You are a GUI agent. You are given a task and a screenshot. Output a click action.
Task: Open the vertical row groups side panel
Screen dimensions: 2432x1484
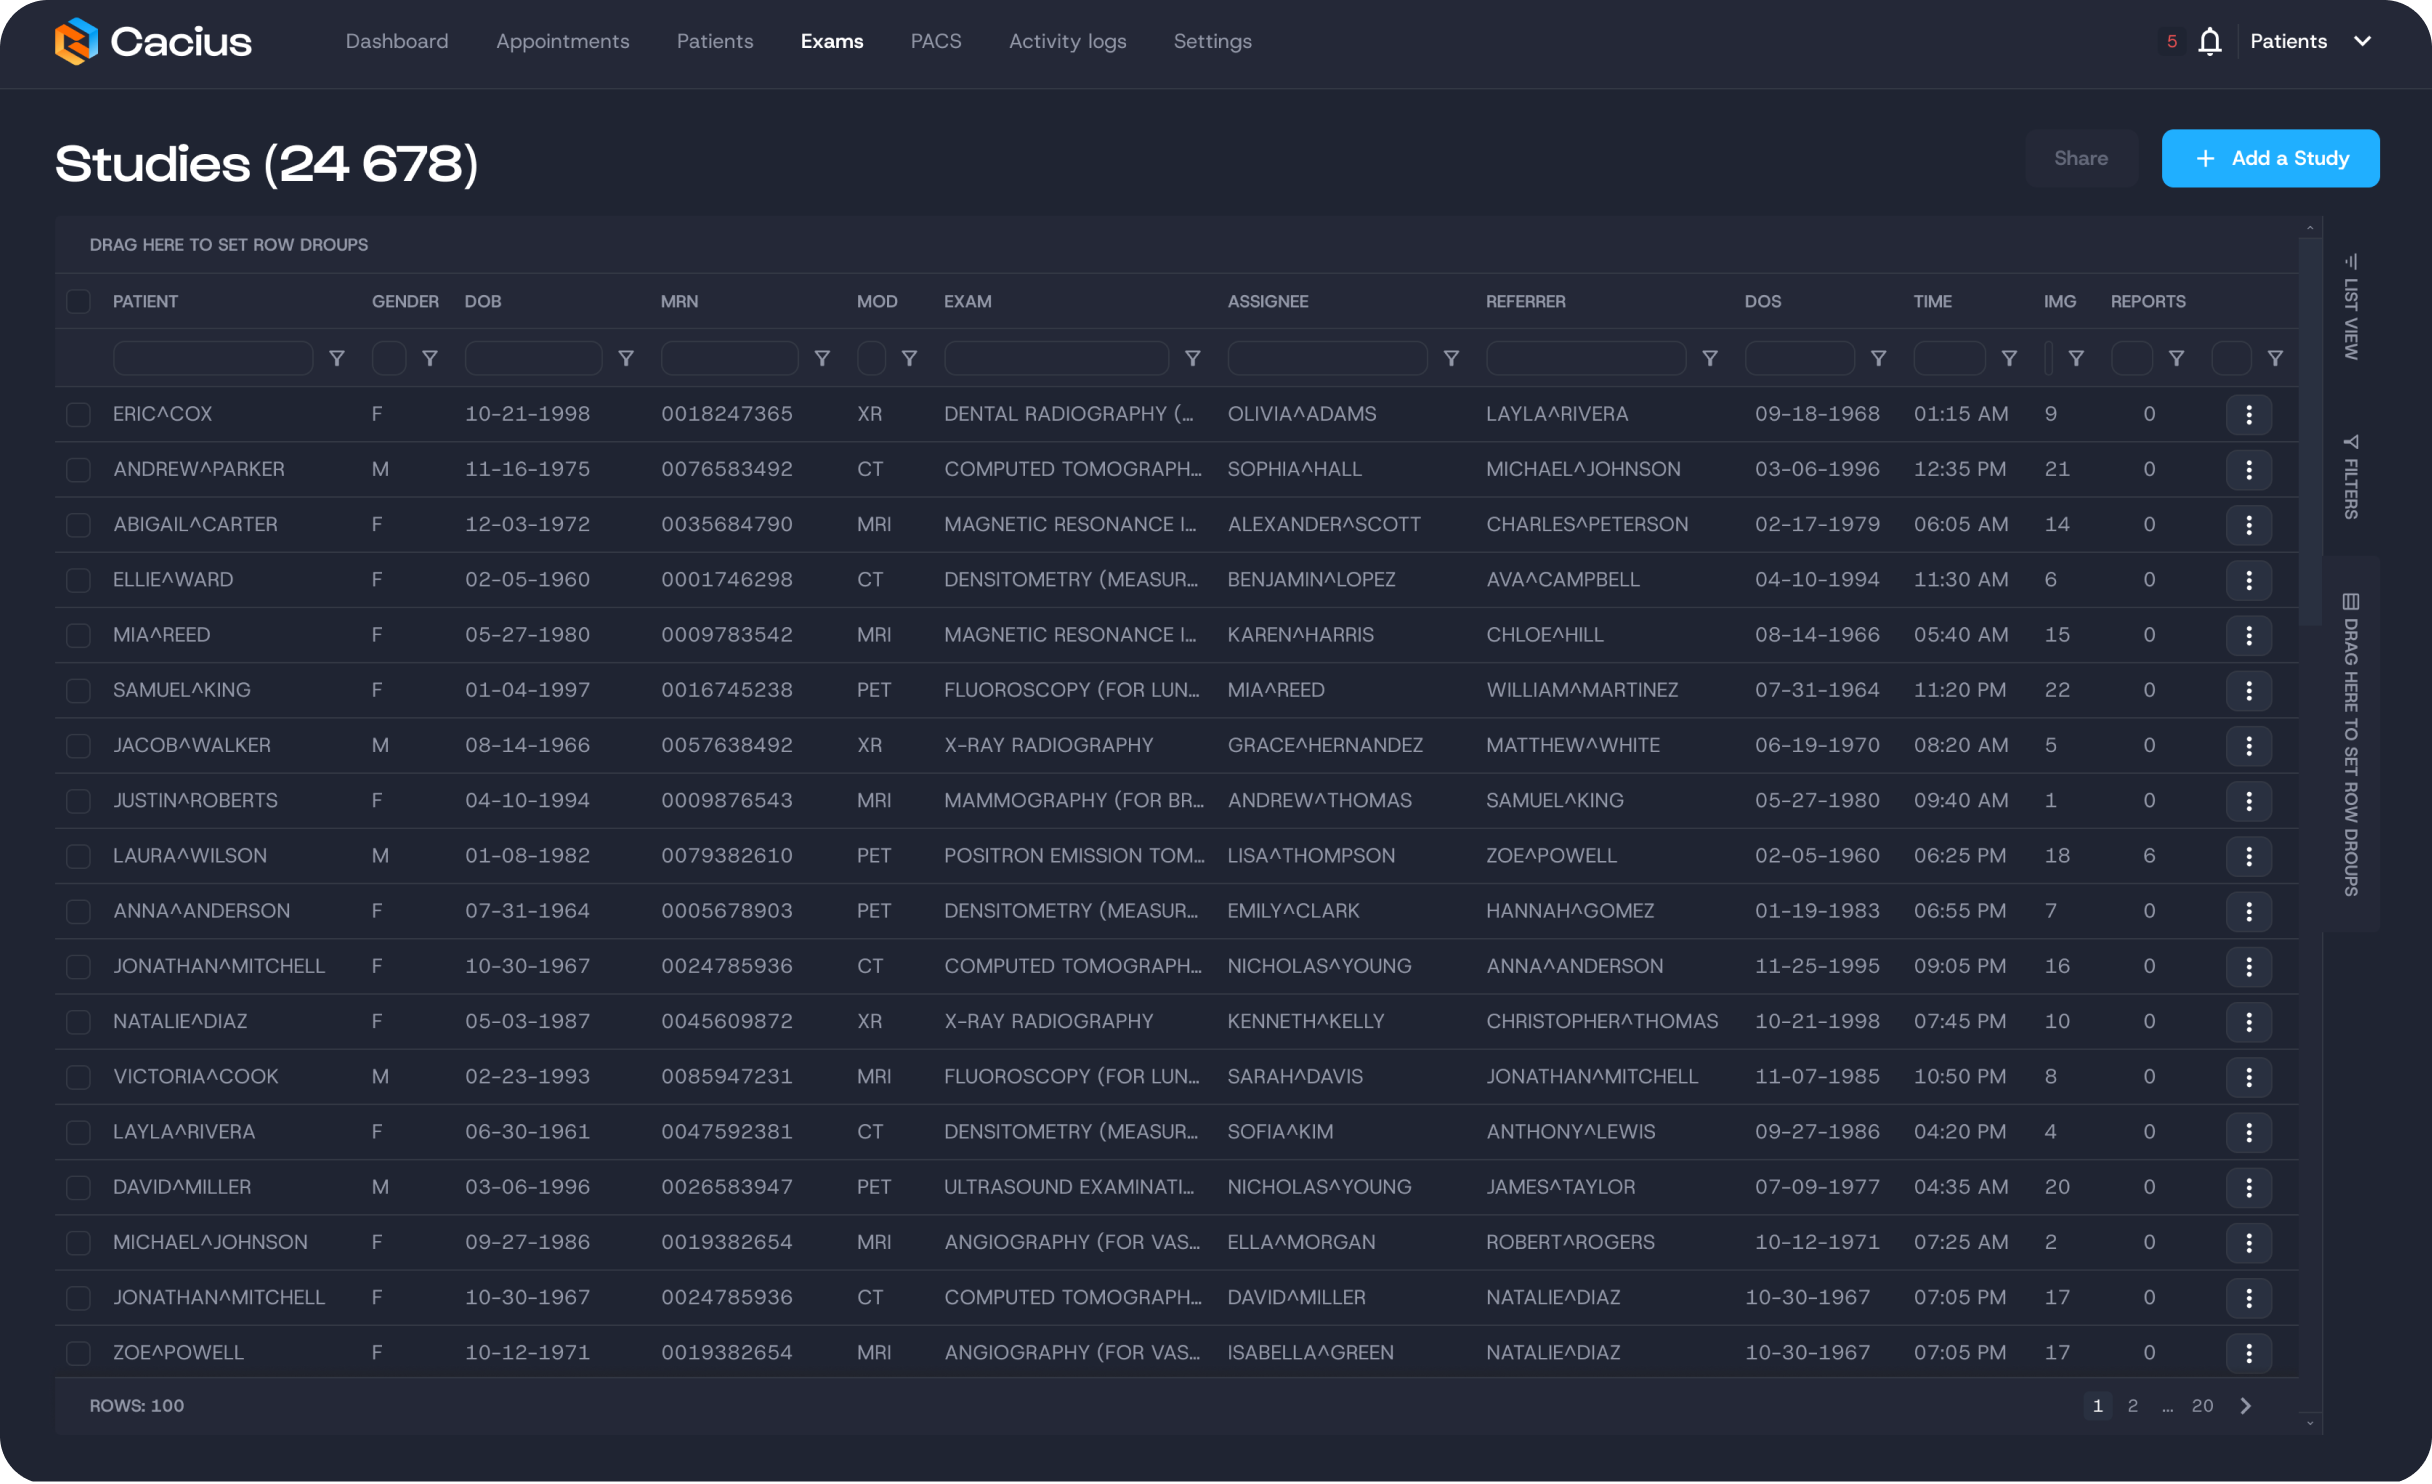[x=2351, y=745]
